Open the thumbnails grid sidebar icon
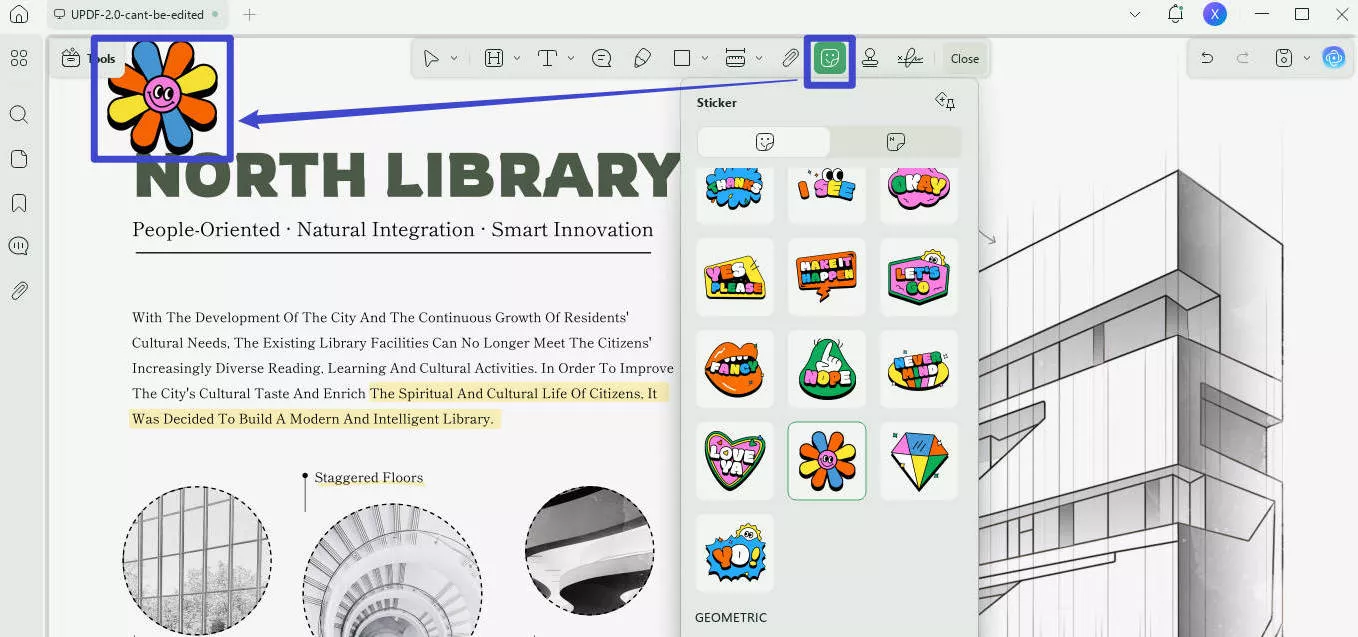 point(19,58)
